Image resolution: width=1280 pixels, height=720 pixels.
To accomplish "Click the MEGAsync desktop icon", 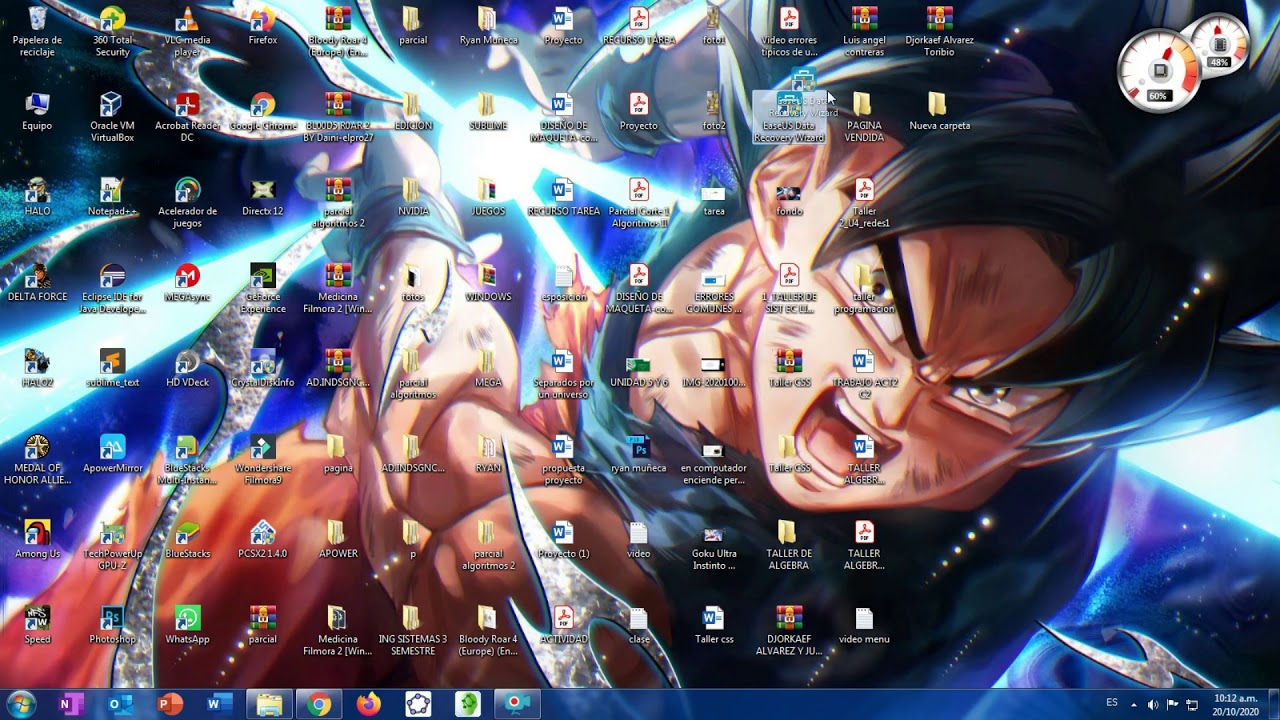I will (x=187, y=282).
